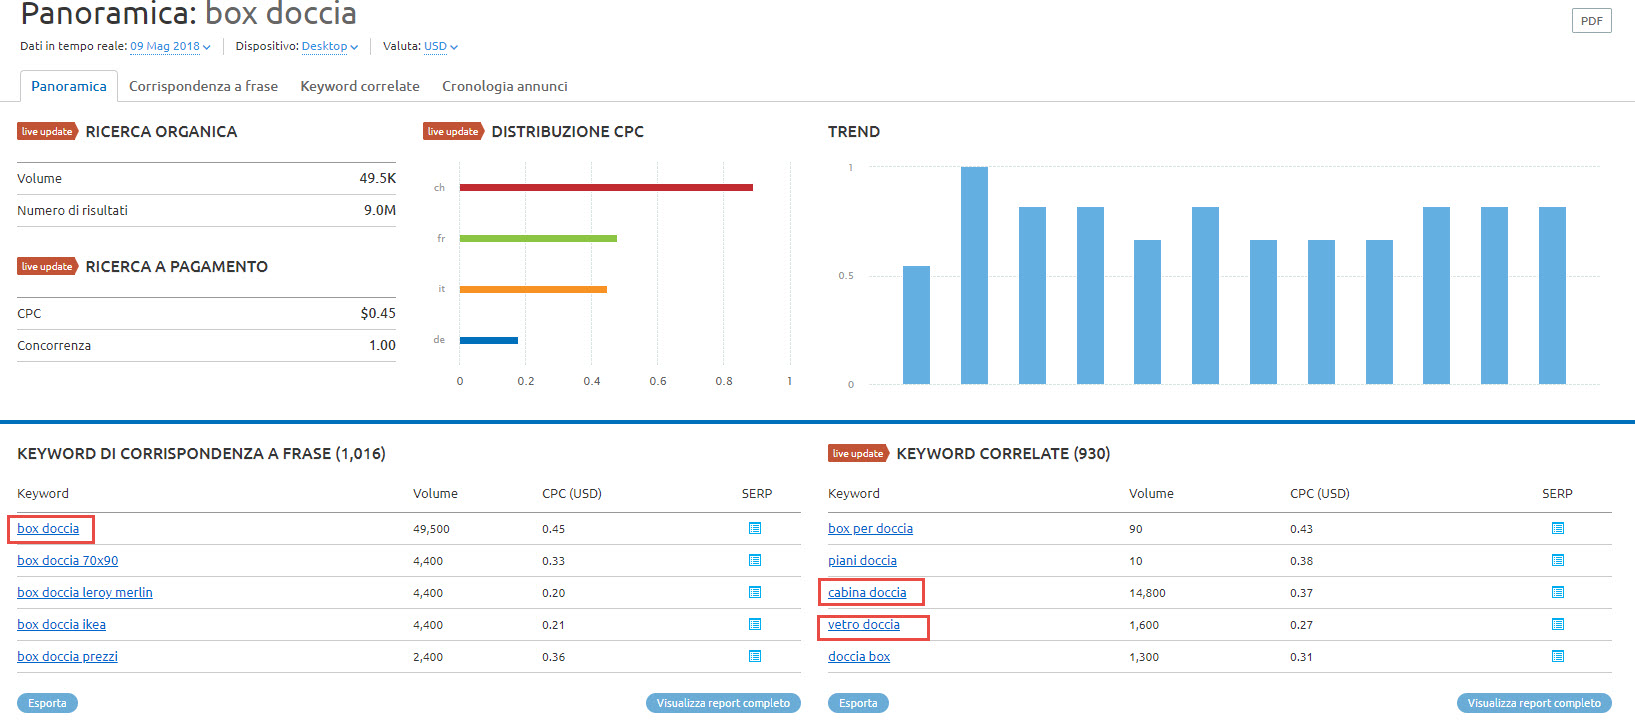This screenshot has width=1635, height=726.
Task: Select the Panoramica tab
Action: click(x=69, y=86)
